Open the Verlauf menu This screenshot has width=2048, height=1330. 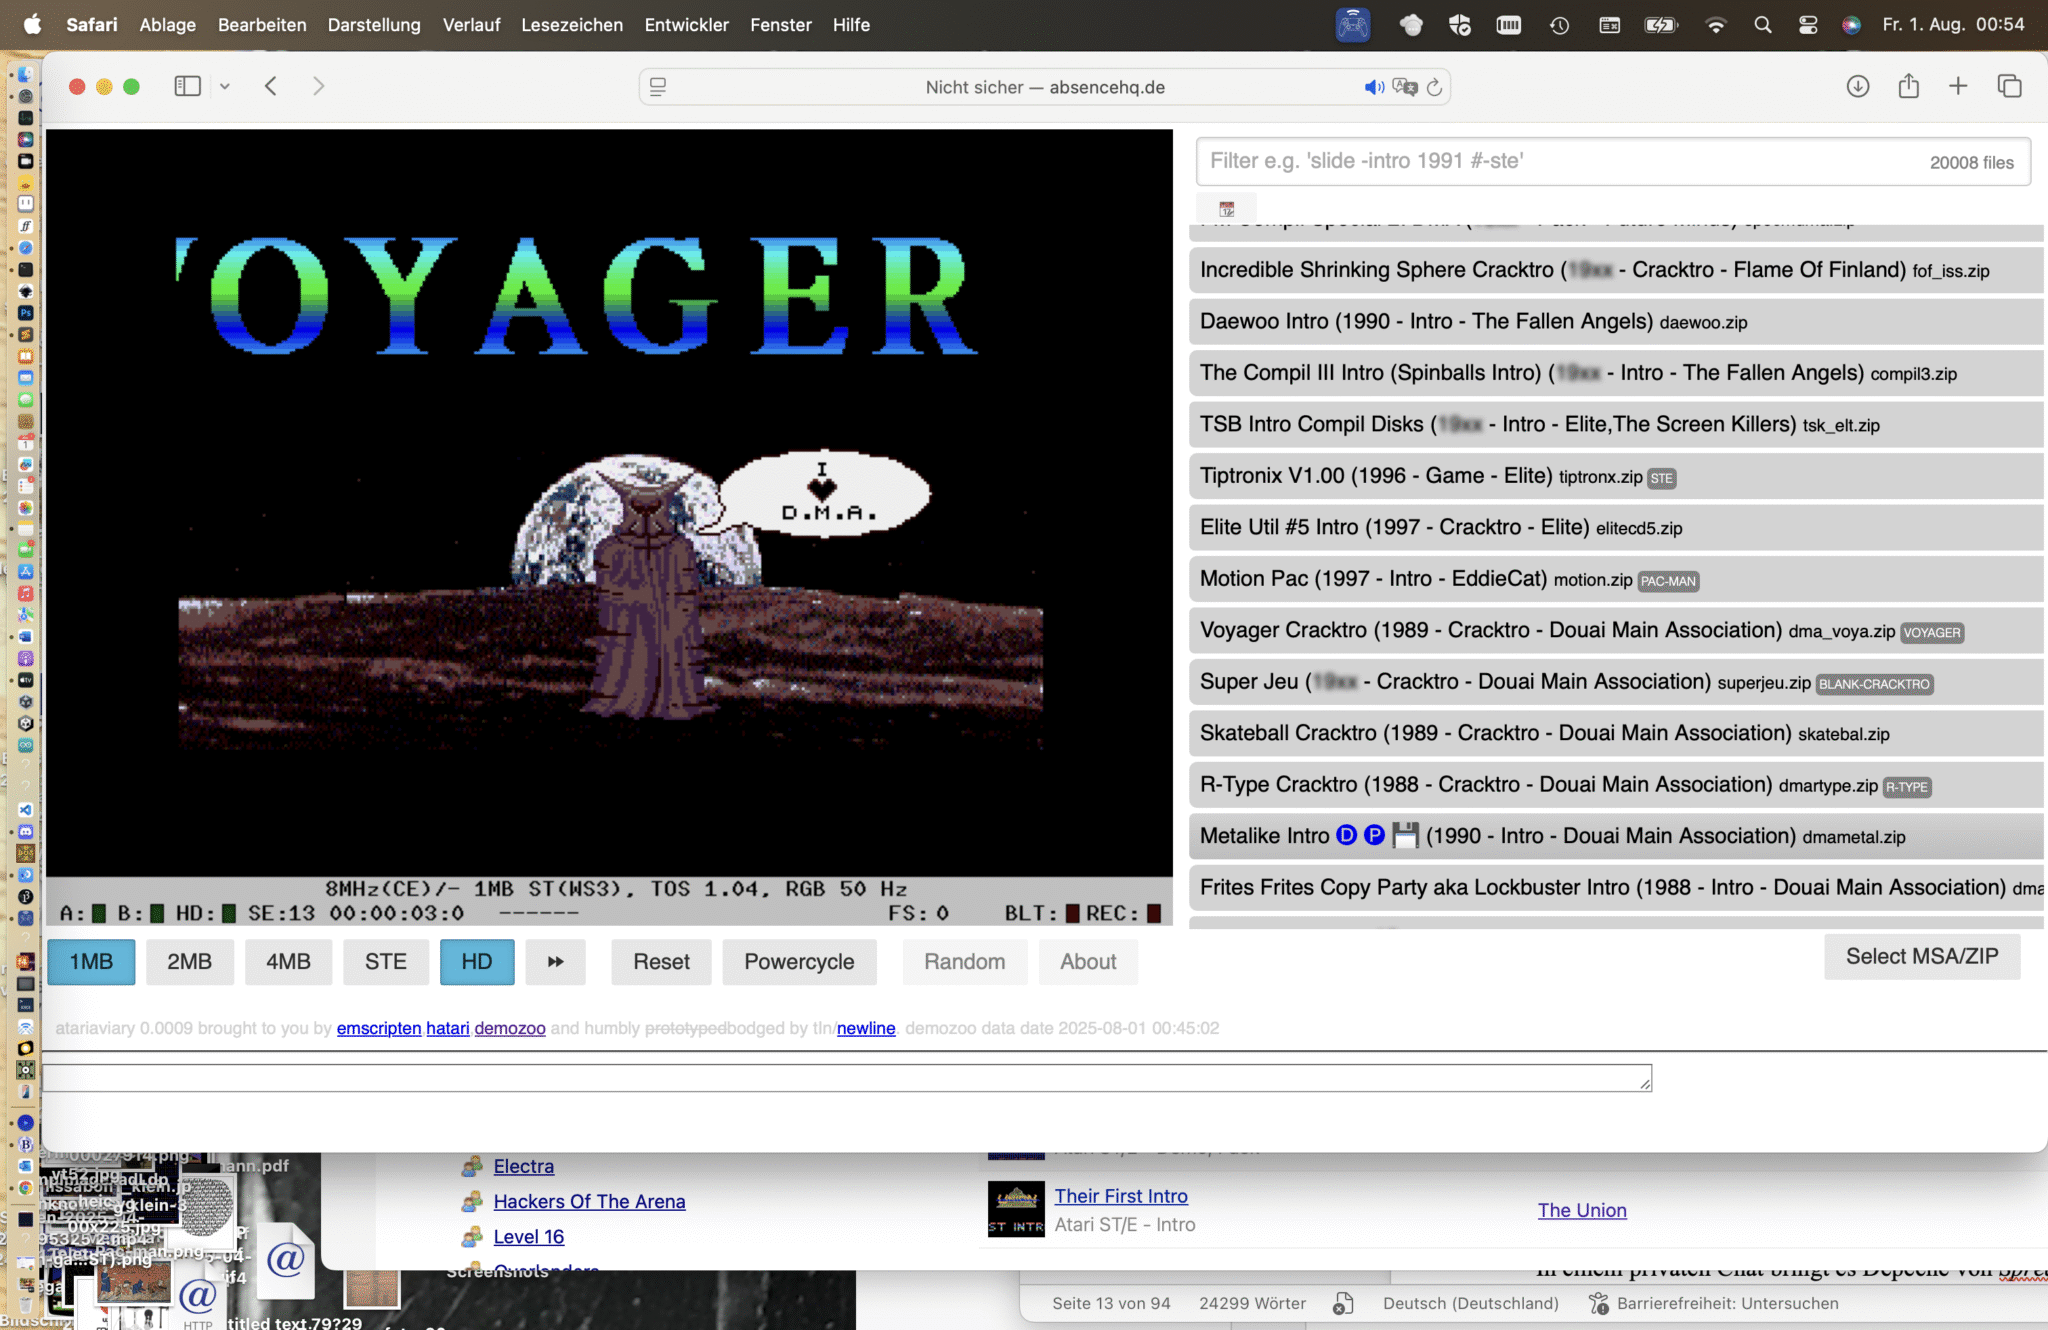coord(471,25)
